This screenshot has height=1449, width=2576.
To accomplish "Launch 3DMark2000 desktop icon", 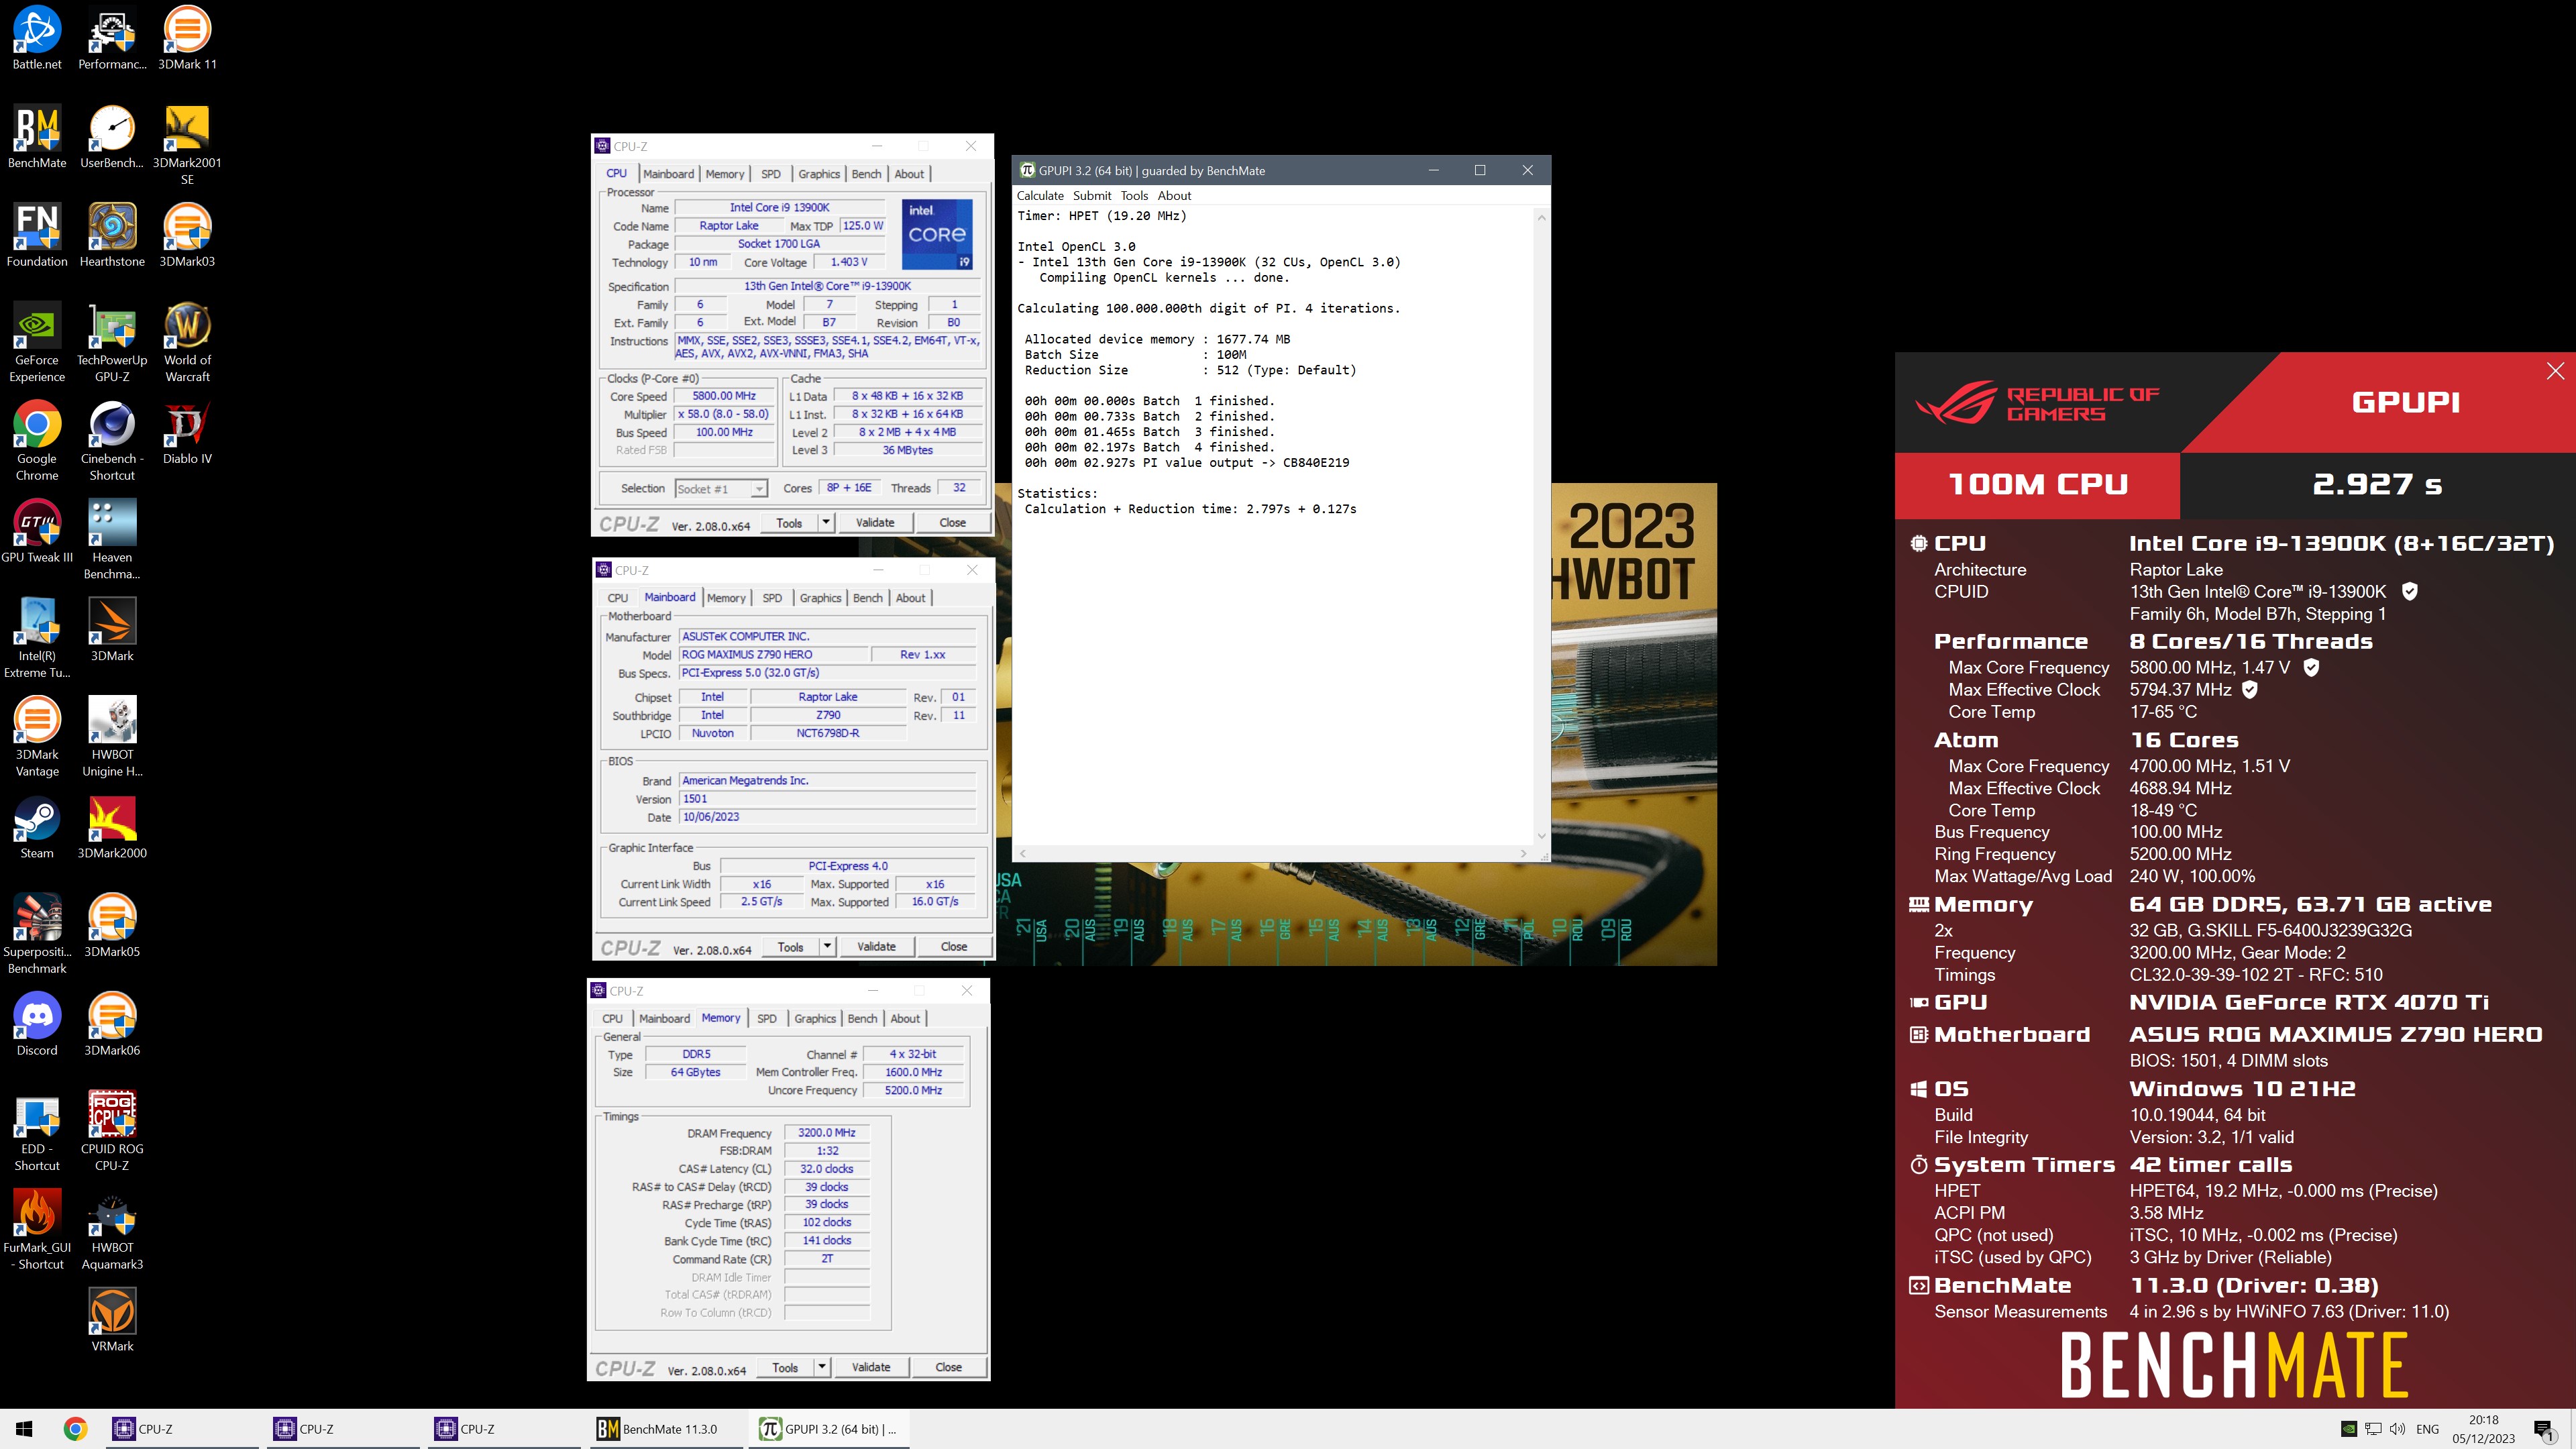I will 112,827.
